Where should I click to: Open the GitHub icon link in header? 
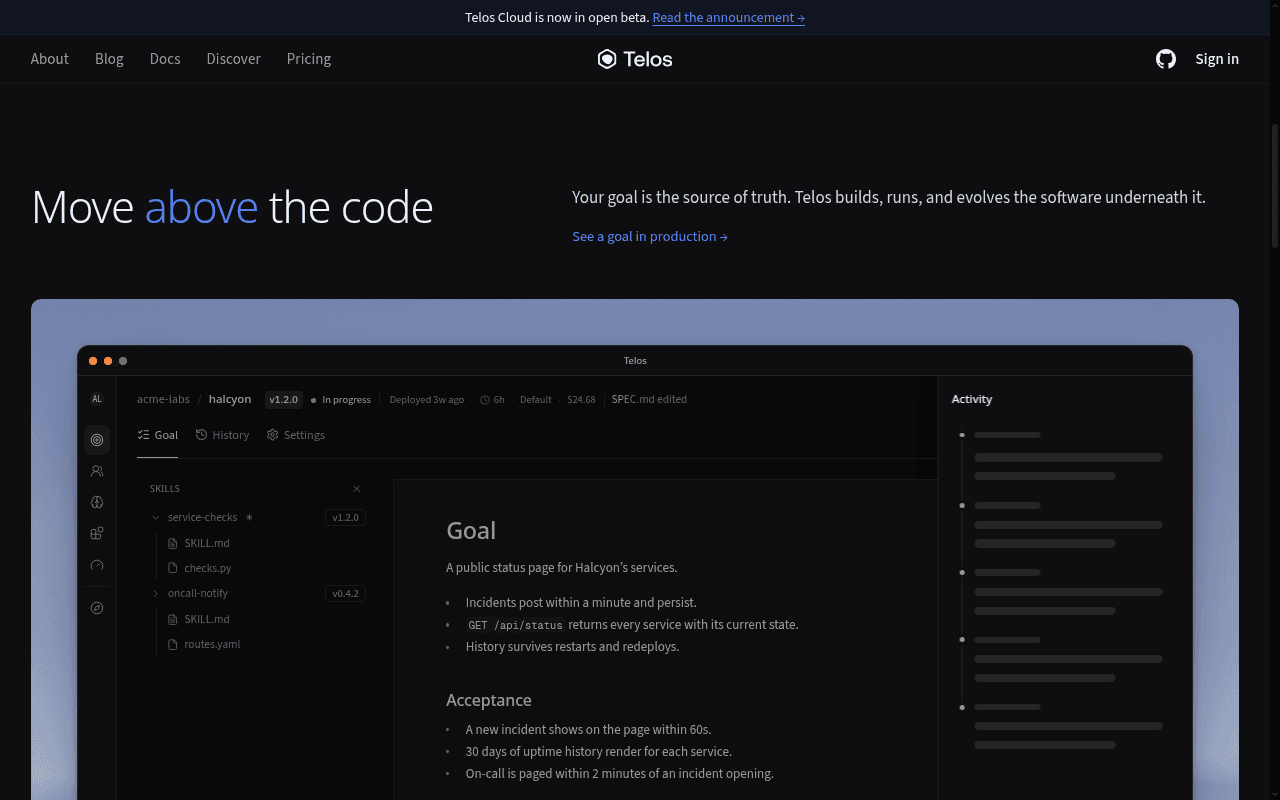click(1166, 59)
